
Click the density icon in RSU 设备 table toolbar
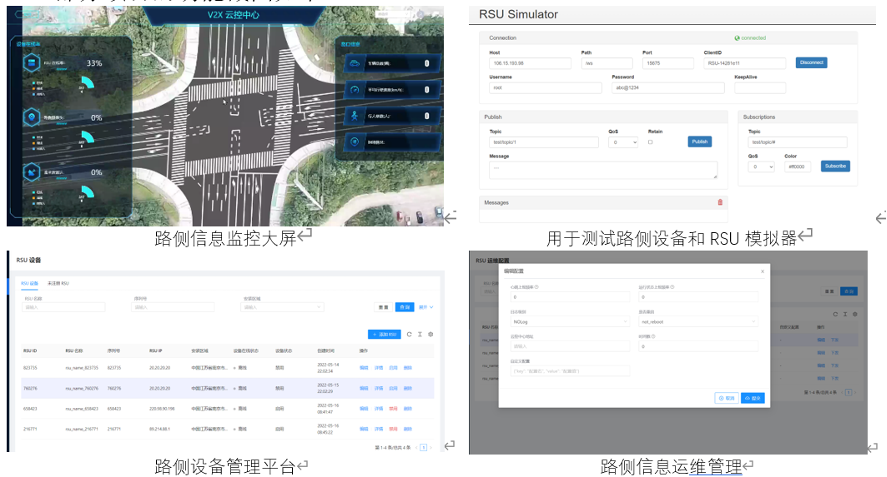coord(420,334)
